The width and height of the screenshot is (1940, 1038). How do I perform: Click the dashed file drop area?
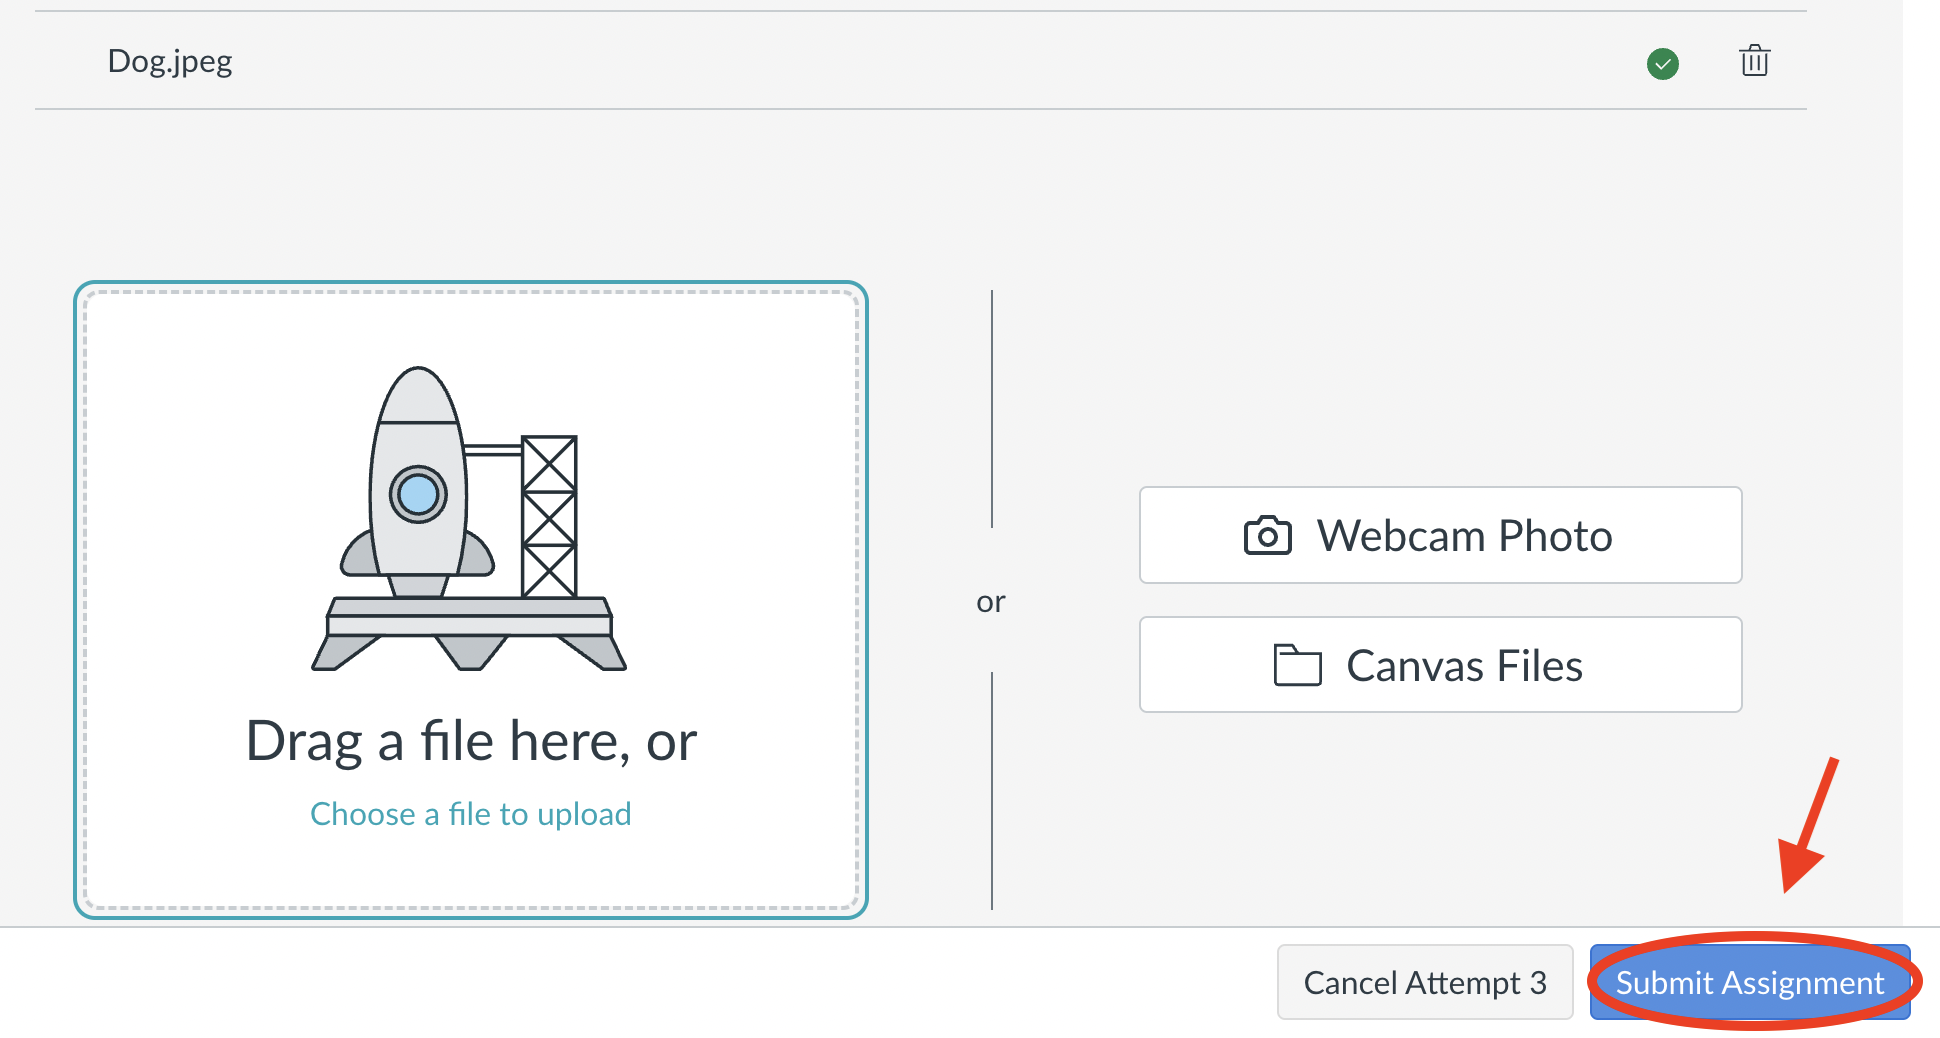[470, 600]
